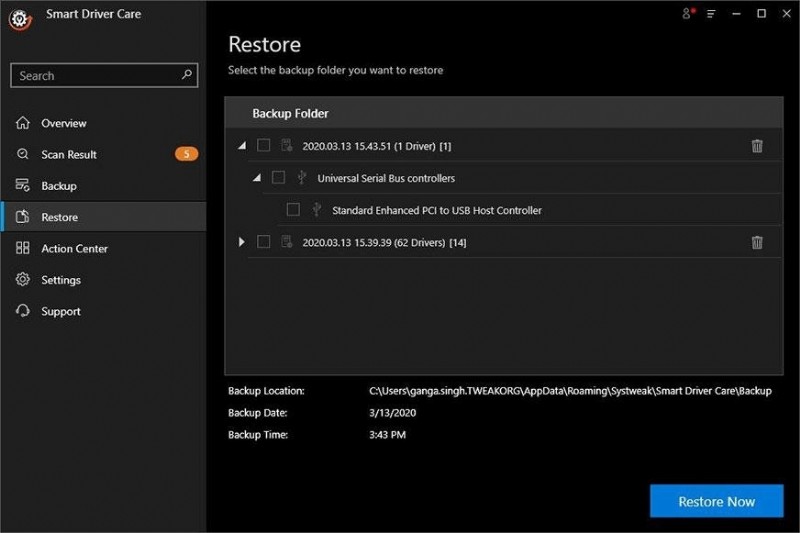800x533 pixels.
Task: Select 'Standard Enhanced PCI to USB Host Controller' text
Action: click(437, 210)
